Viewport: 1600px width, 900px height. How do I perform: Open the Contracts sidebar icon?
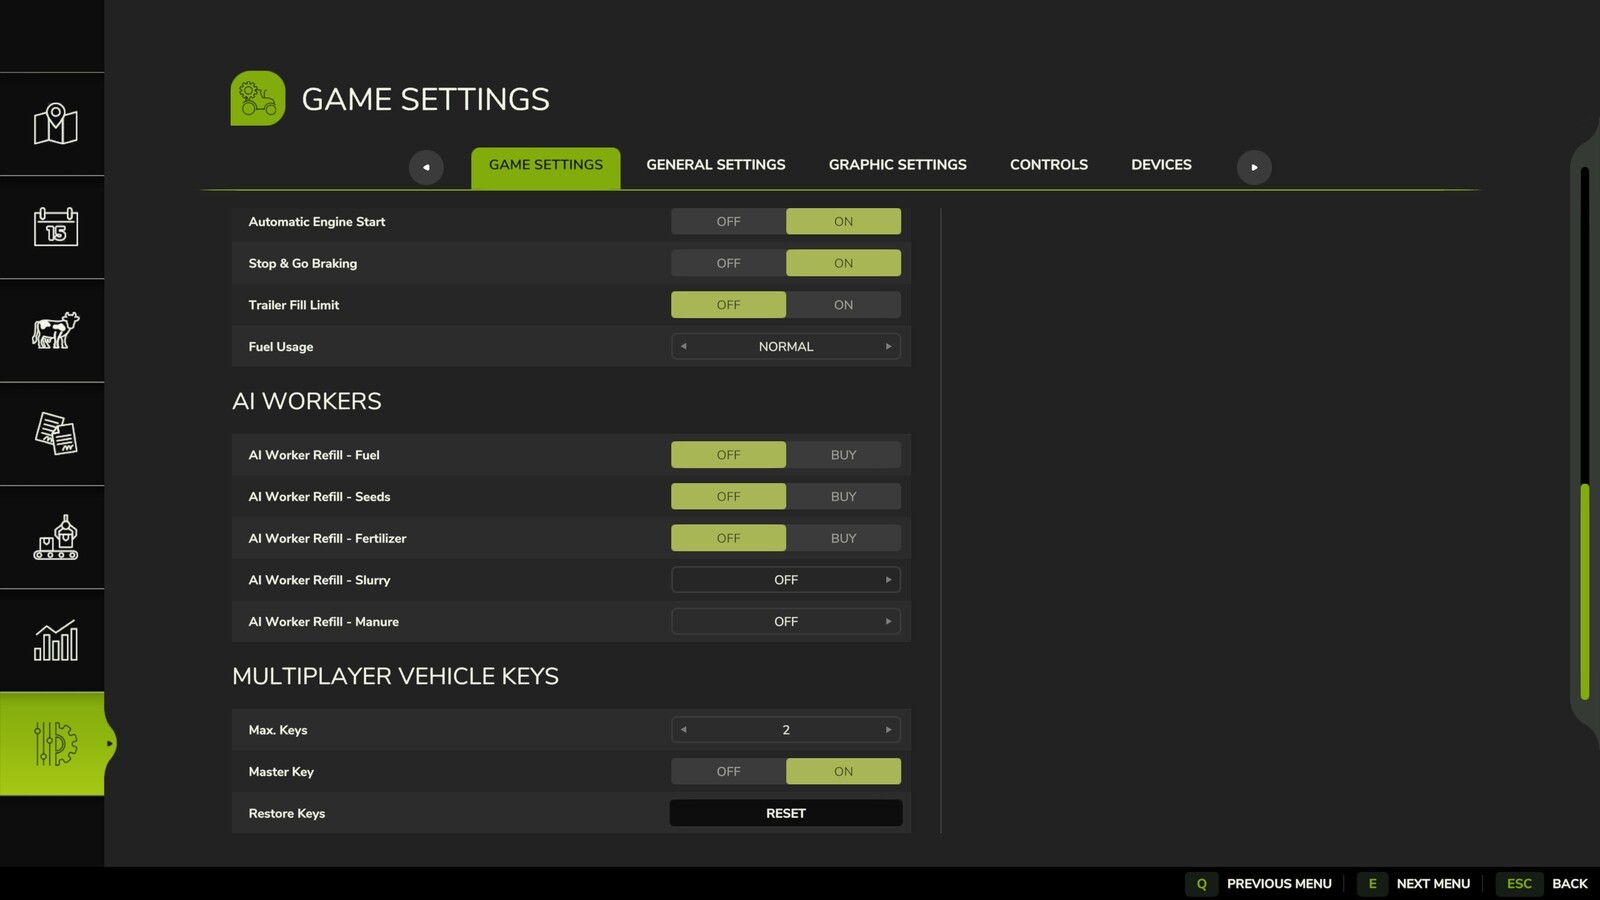[x=54, y=434]
